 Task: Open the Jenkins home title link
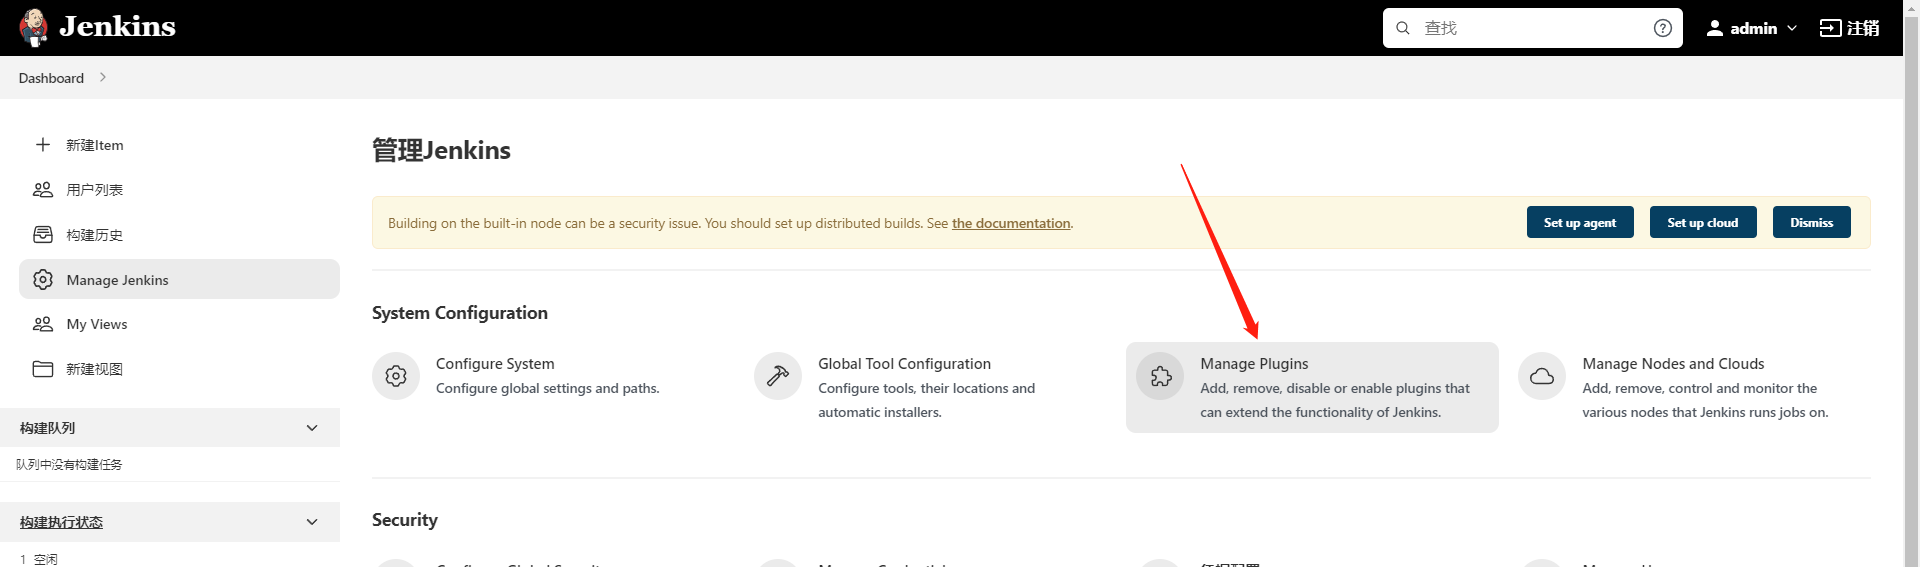point(117,27)
